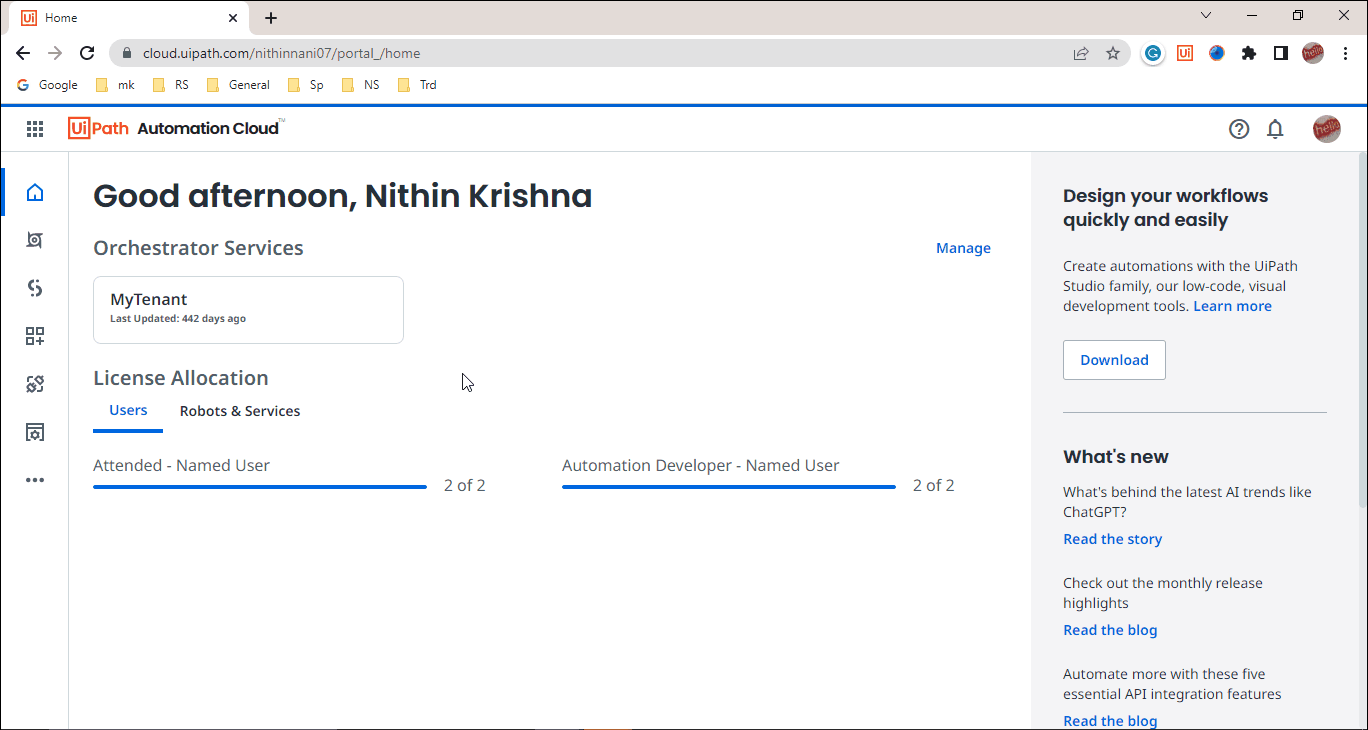The width and height of the screenshot is (1368, 730).
Task: Open the RS bookmarks folder
Action: tap(171, 85)
